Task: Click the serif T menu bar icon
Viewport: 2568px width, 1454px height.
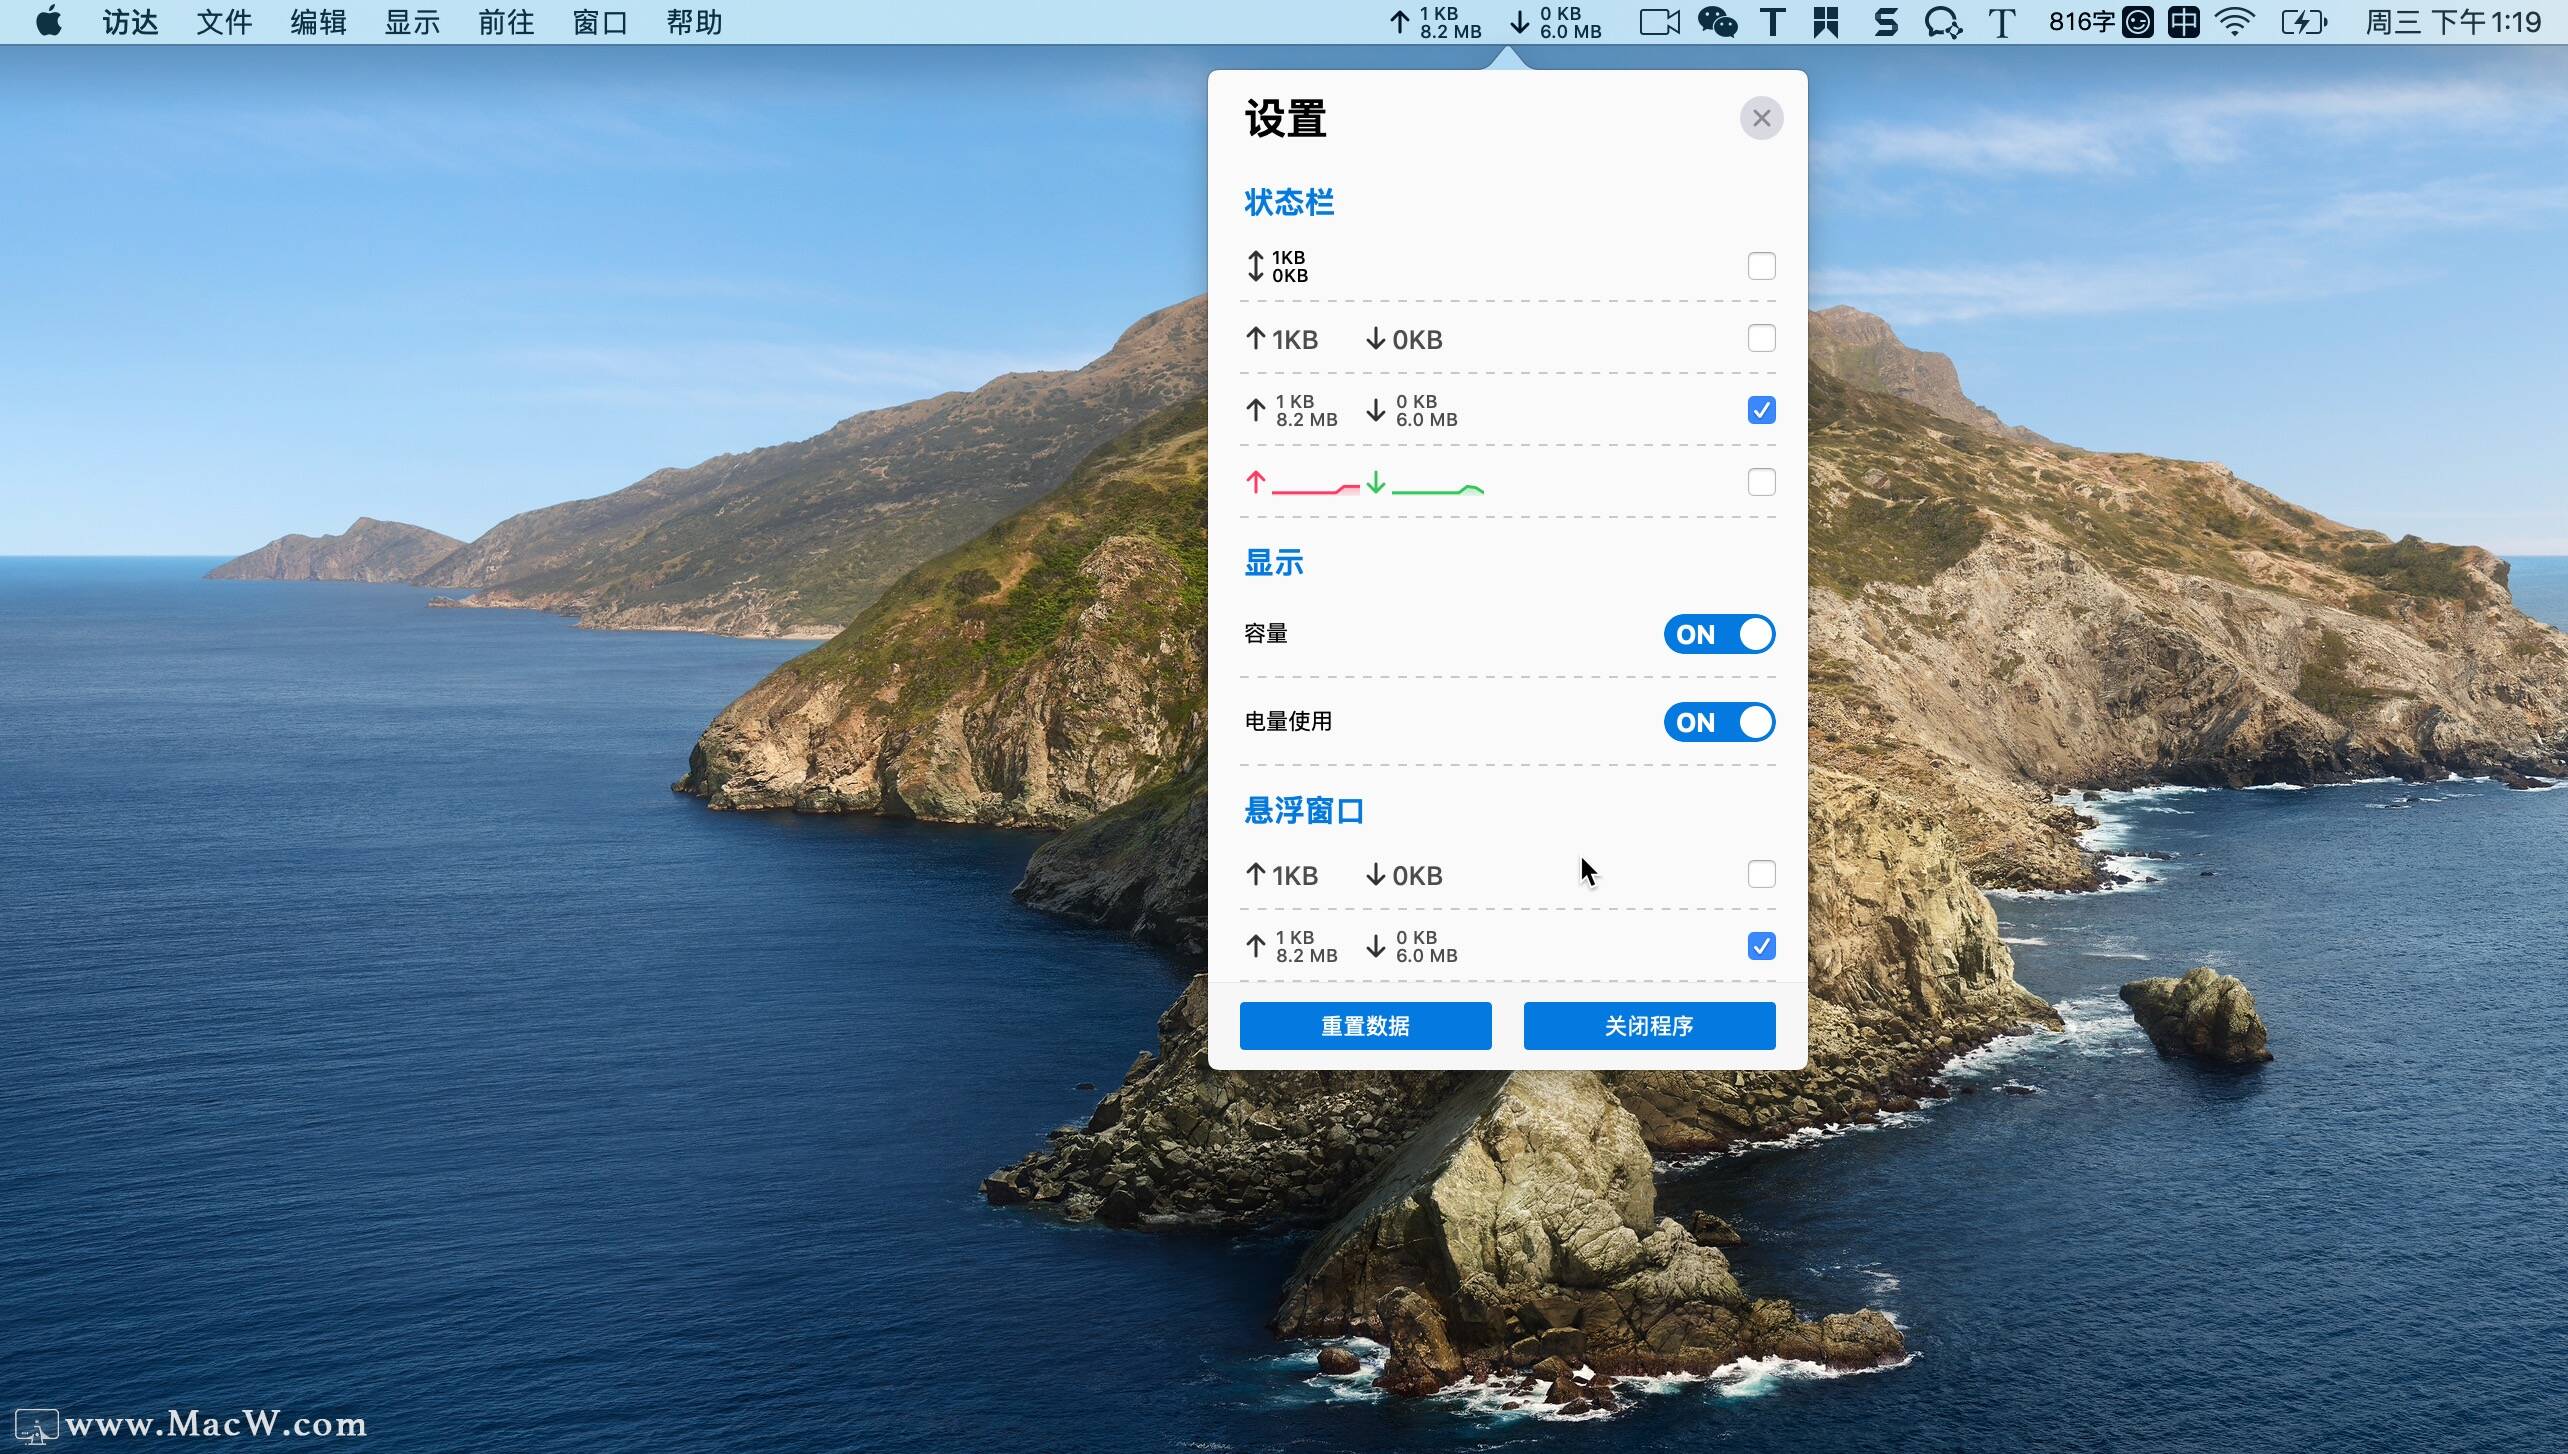Action: coord(2001,22)
